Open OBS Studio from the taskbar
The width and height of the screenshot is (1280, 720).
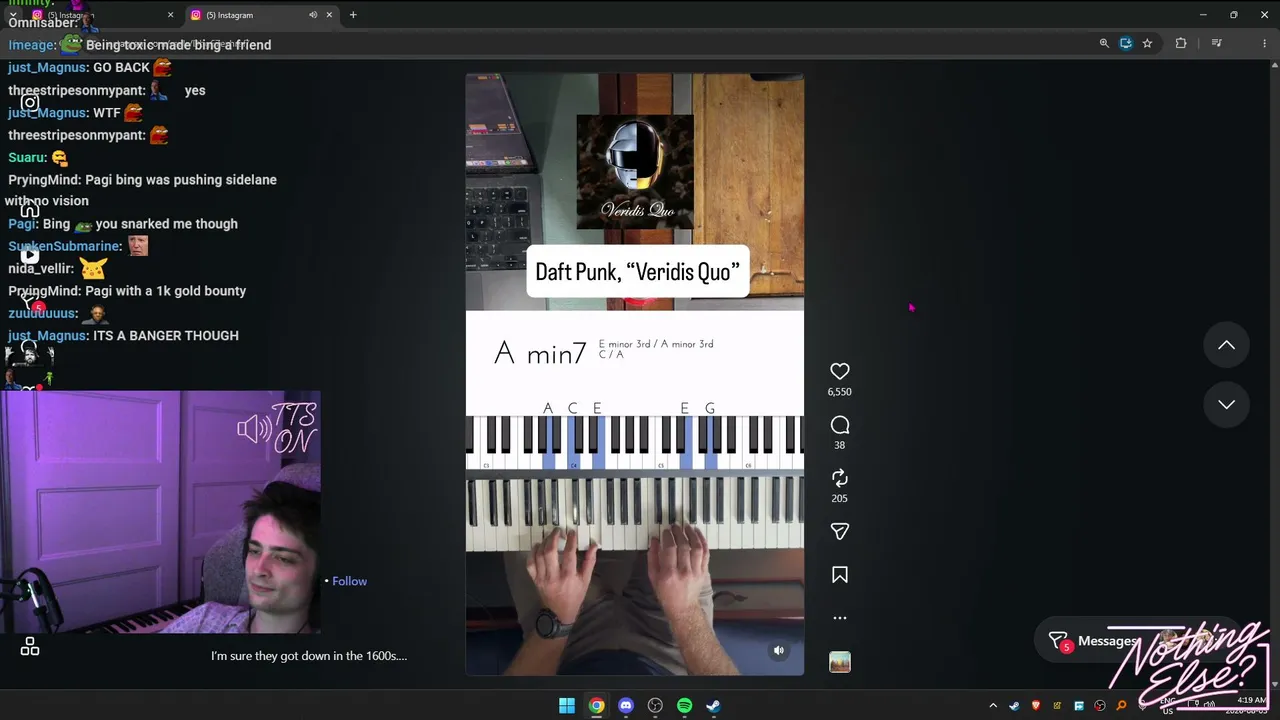pos(655,706)
